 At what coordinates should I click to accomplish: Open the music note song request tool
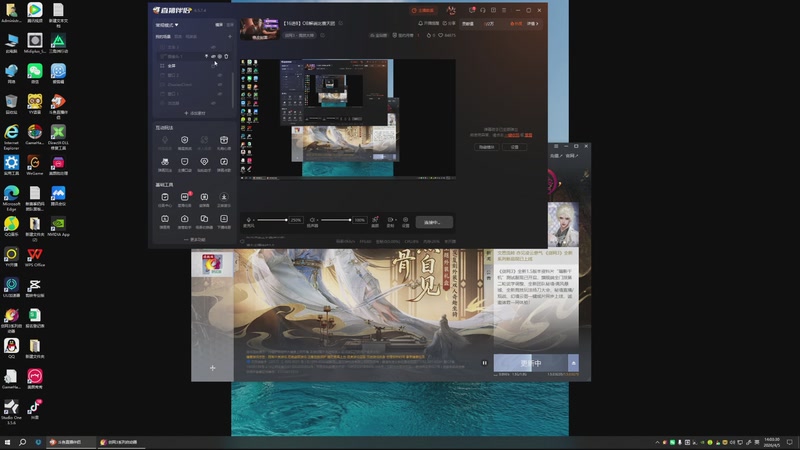point(223,164)
